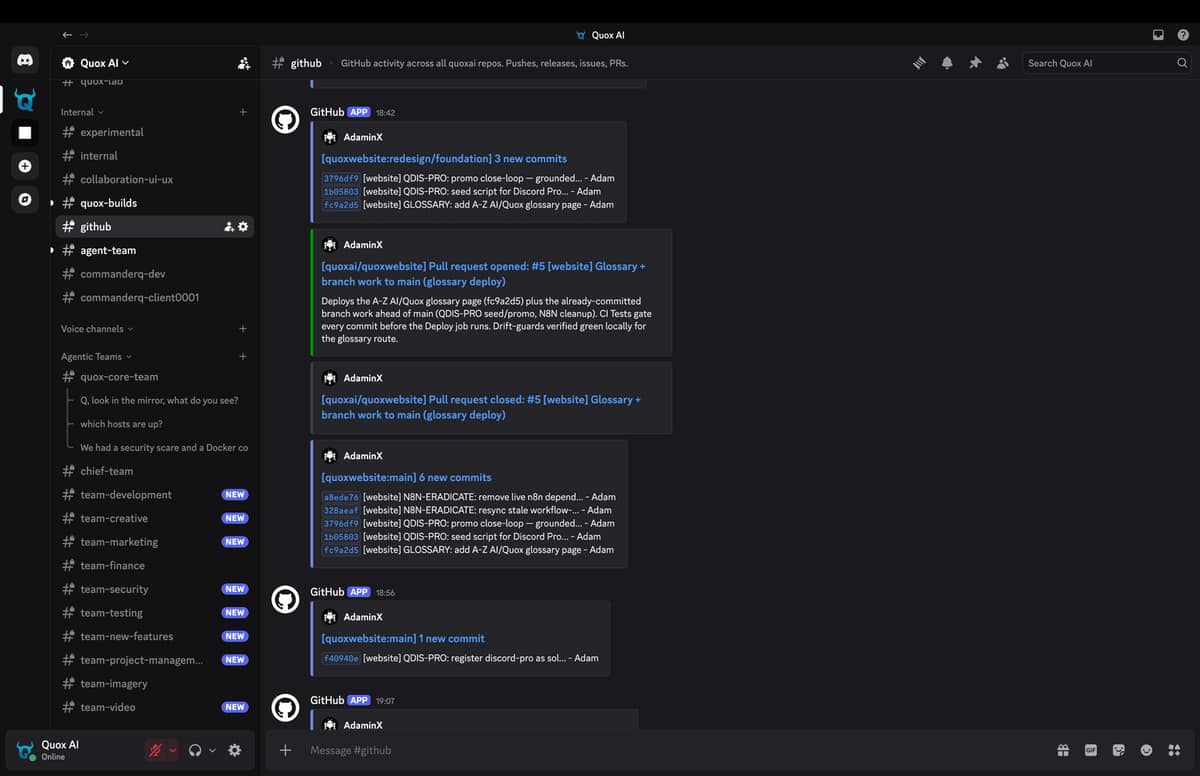Collapse the Internal category
This screenshot has width=1200, height=776.
click(x=82, y=112)
